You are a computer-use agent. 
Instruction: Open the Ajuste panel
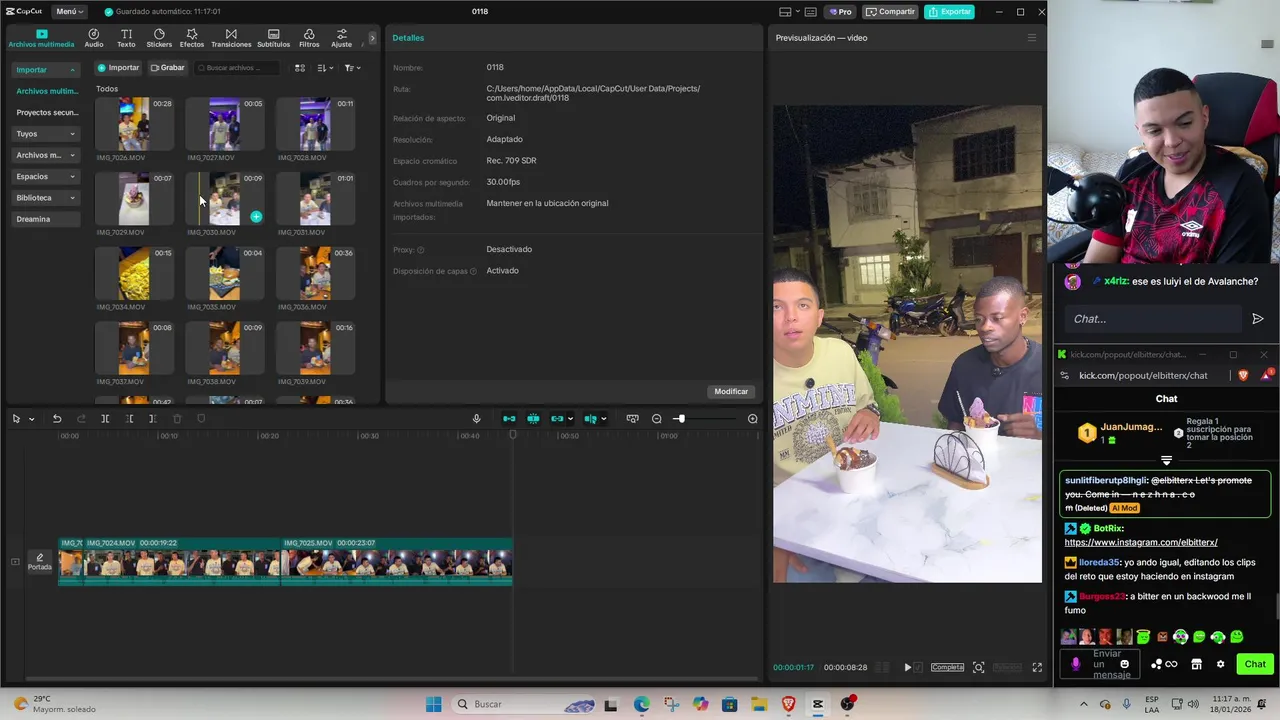click(x=342, y=38)
